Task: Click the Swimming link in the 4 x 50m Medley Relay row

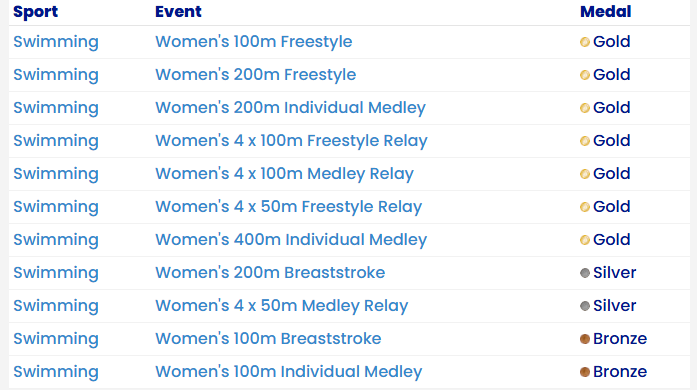Action: pyautogui.click(x=56, y=306)
